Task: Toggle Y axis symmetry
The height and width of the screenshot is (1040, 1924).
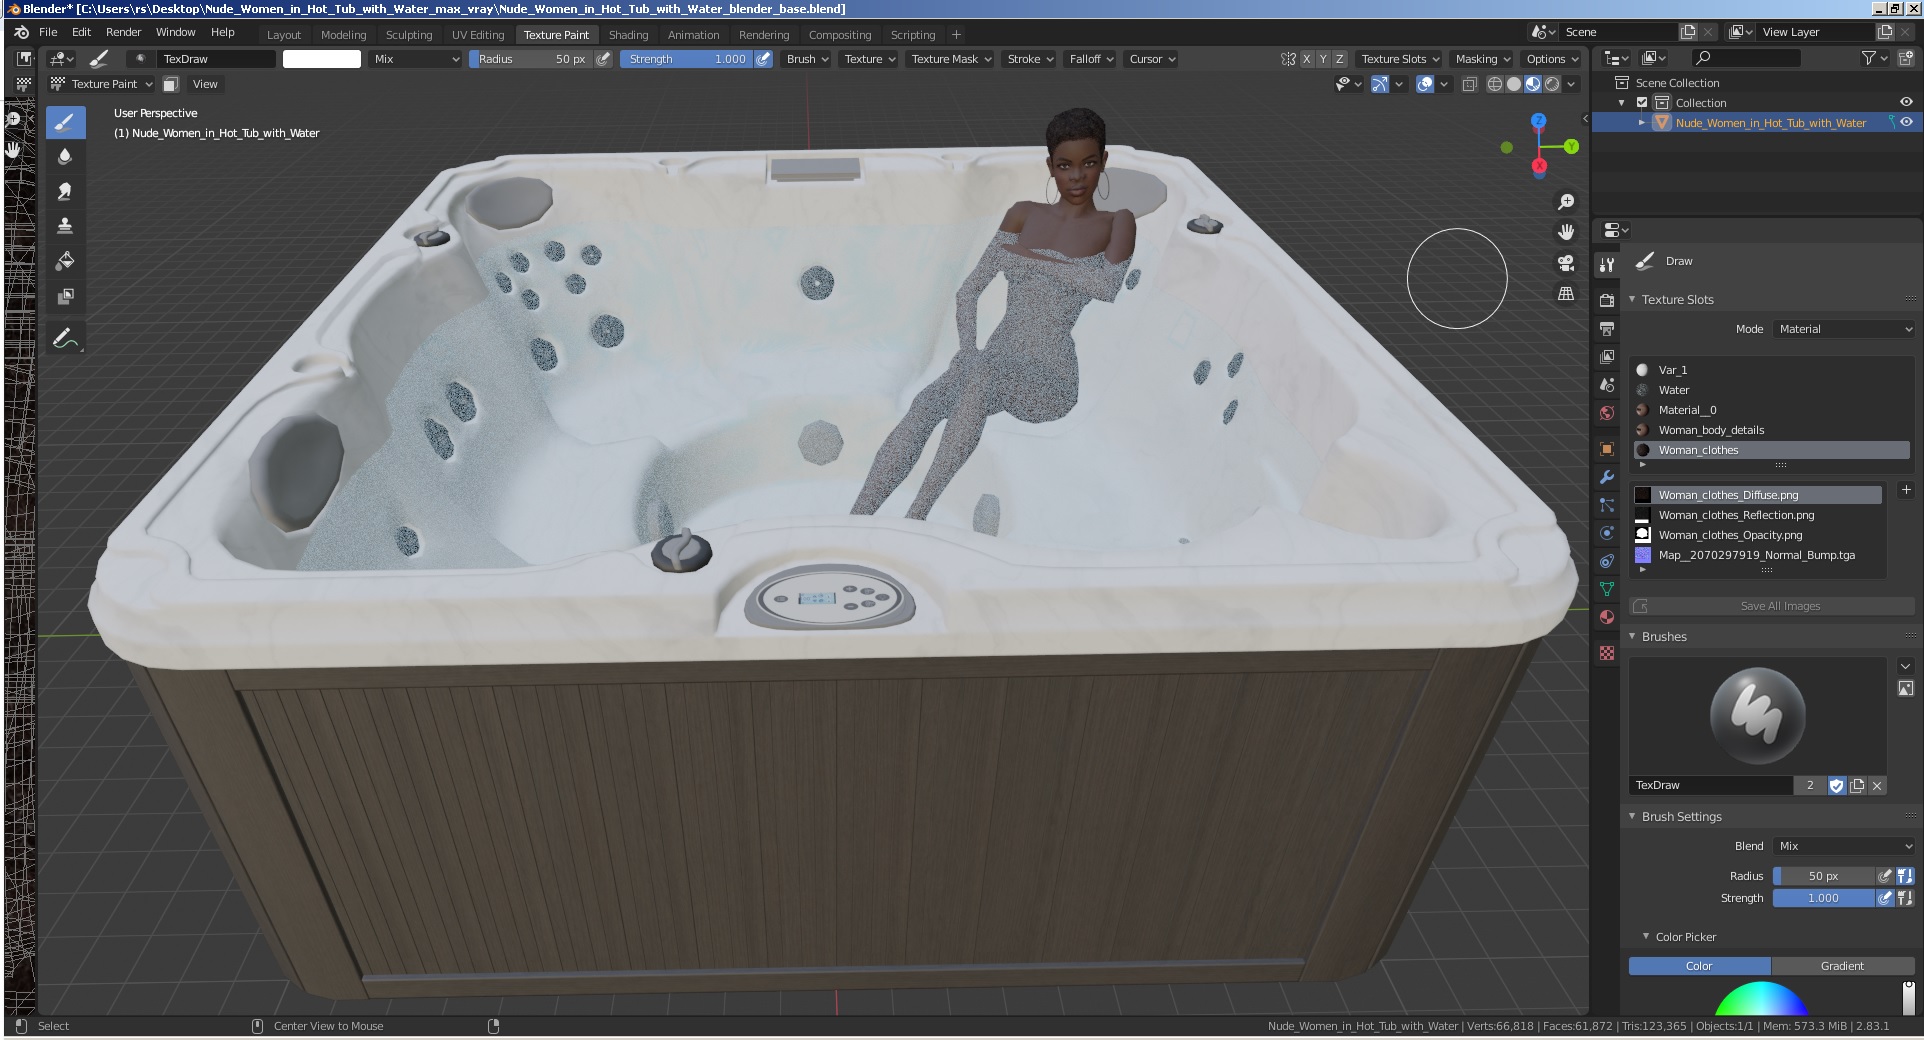Action: coord(1323,59)
